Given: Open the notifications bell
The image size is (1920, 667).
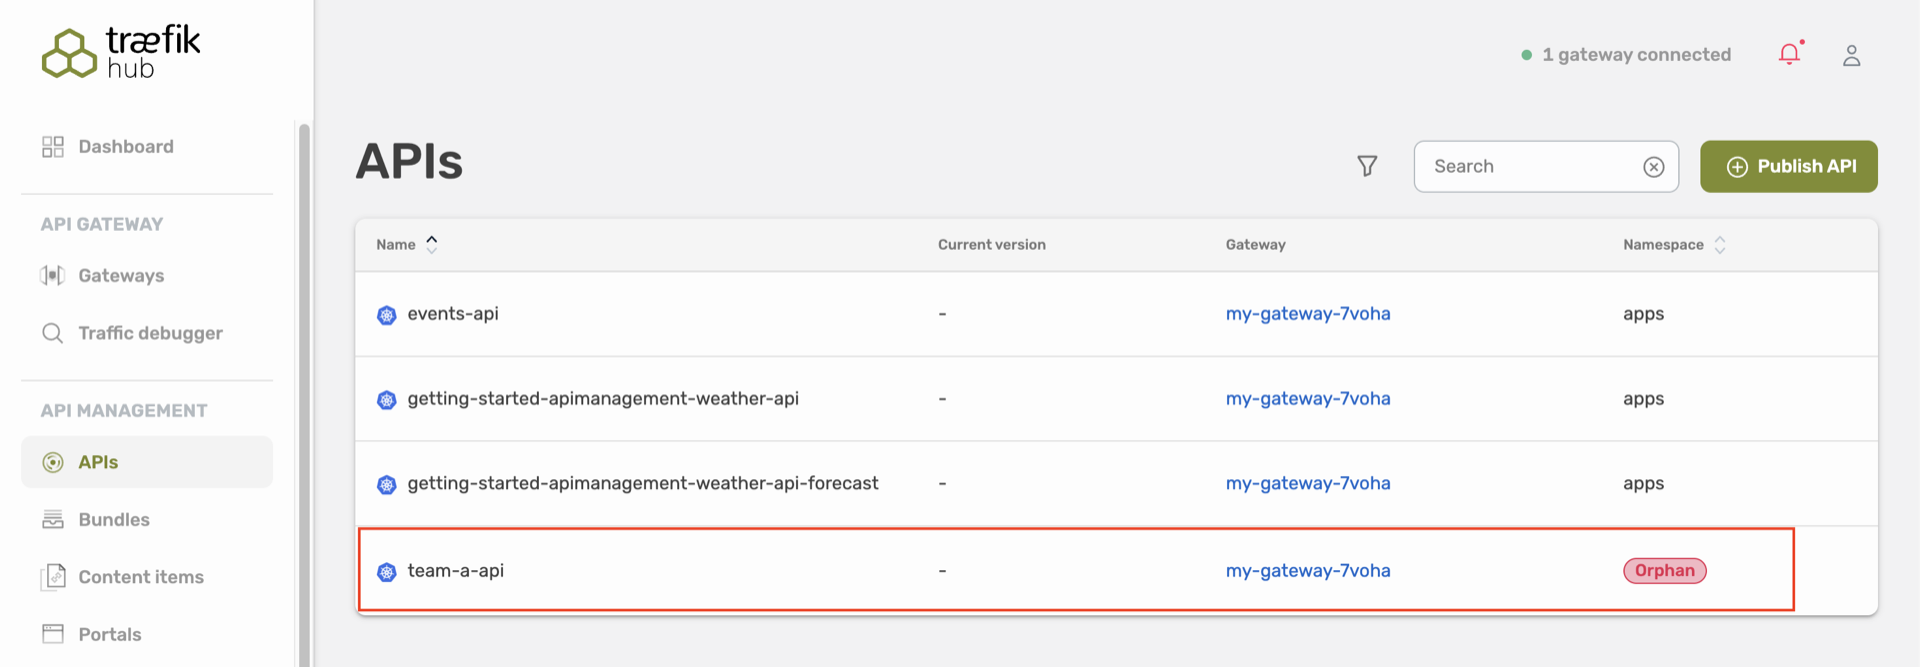Looking at the screenshot, I should tap(1790, 54).
